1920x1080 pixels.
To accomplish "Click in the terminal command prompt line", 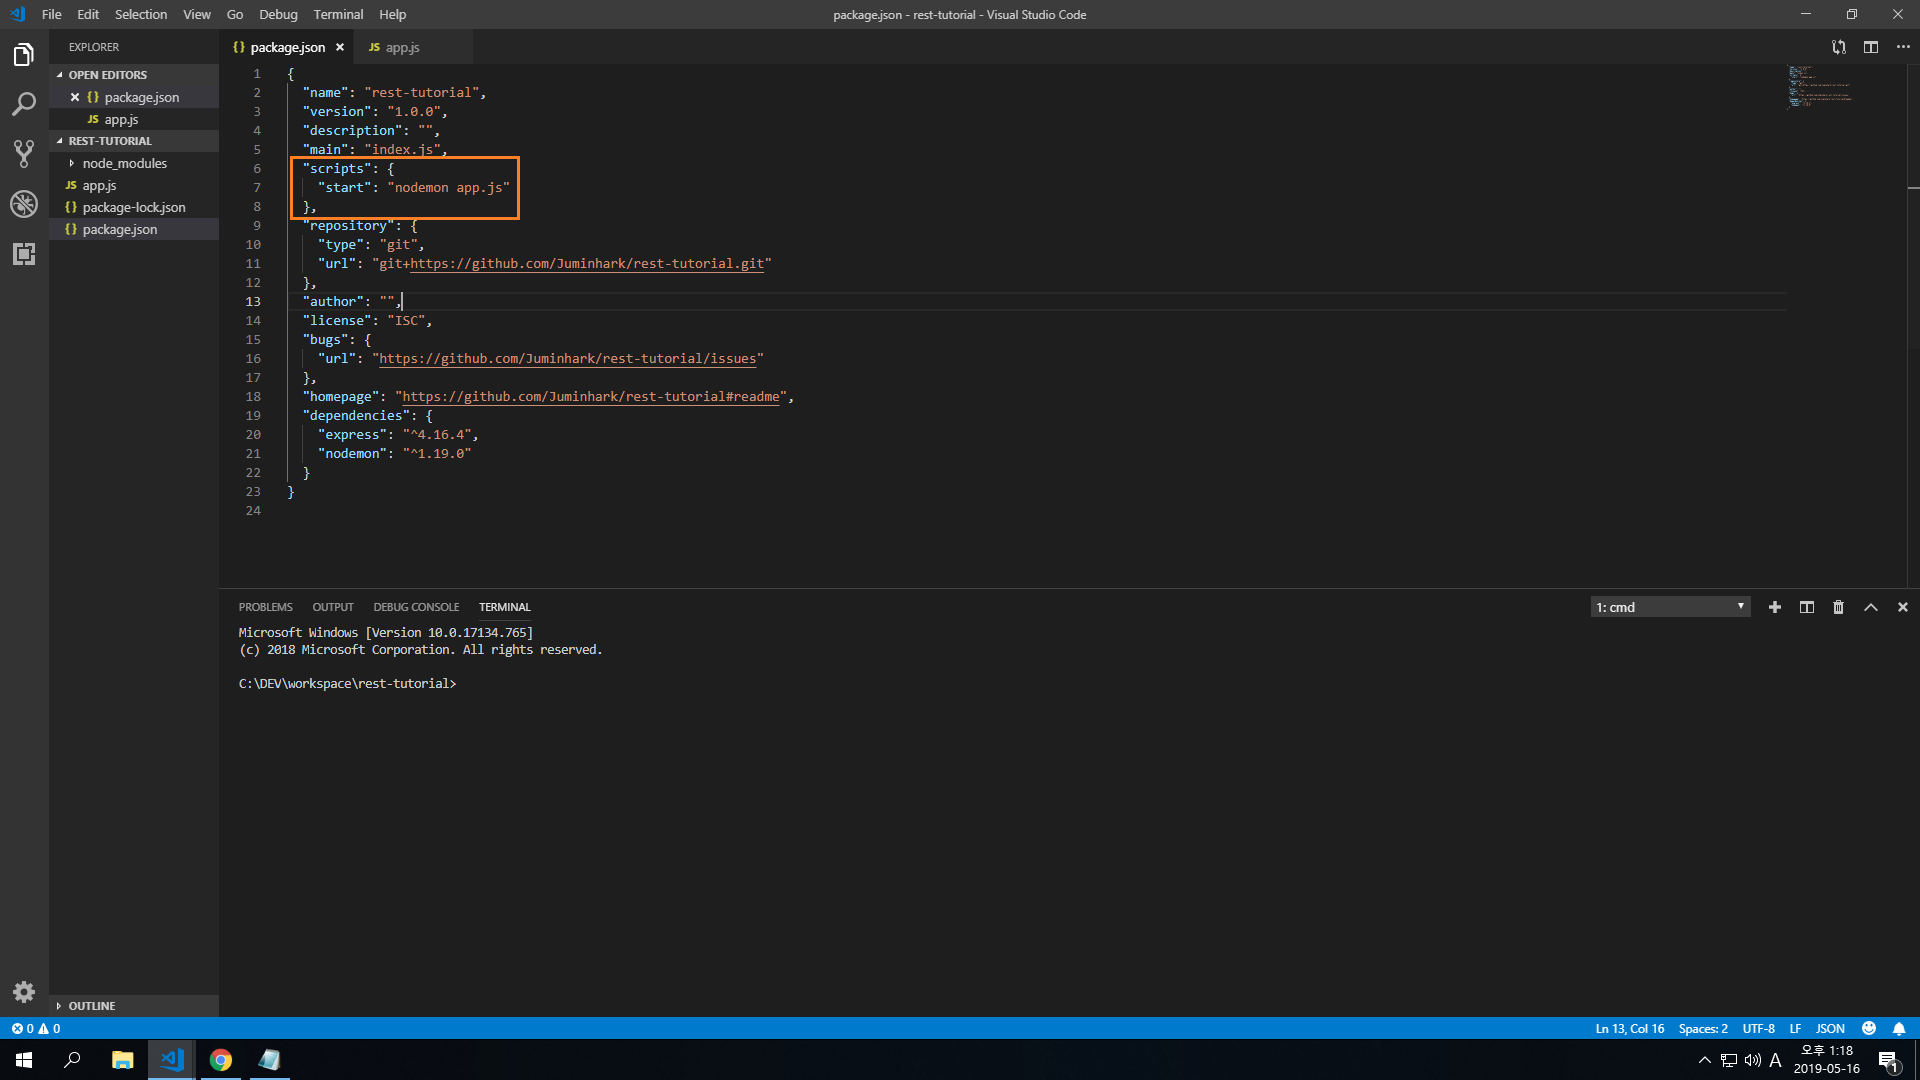I will (347, 684).
